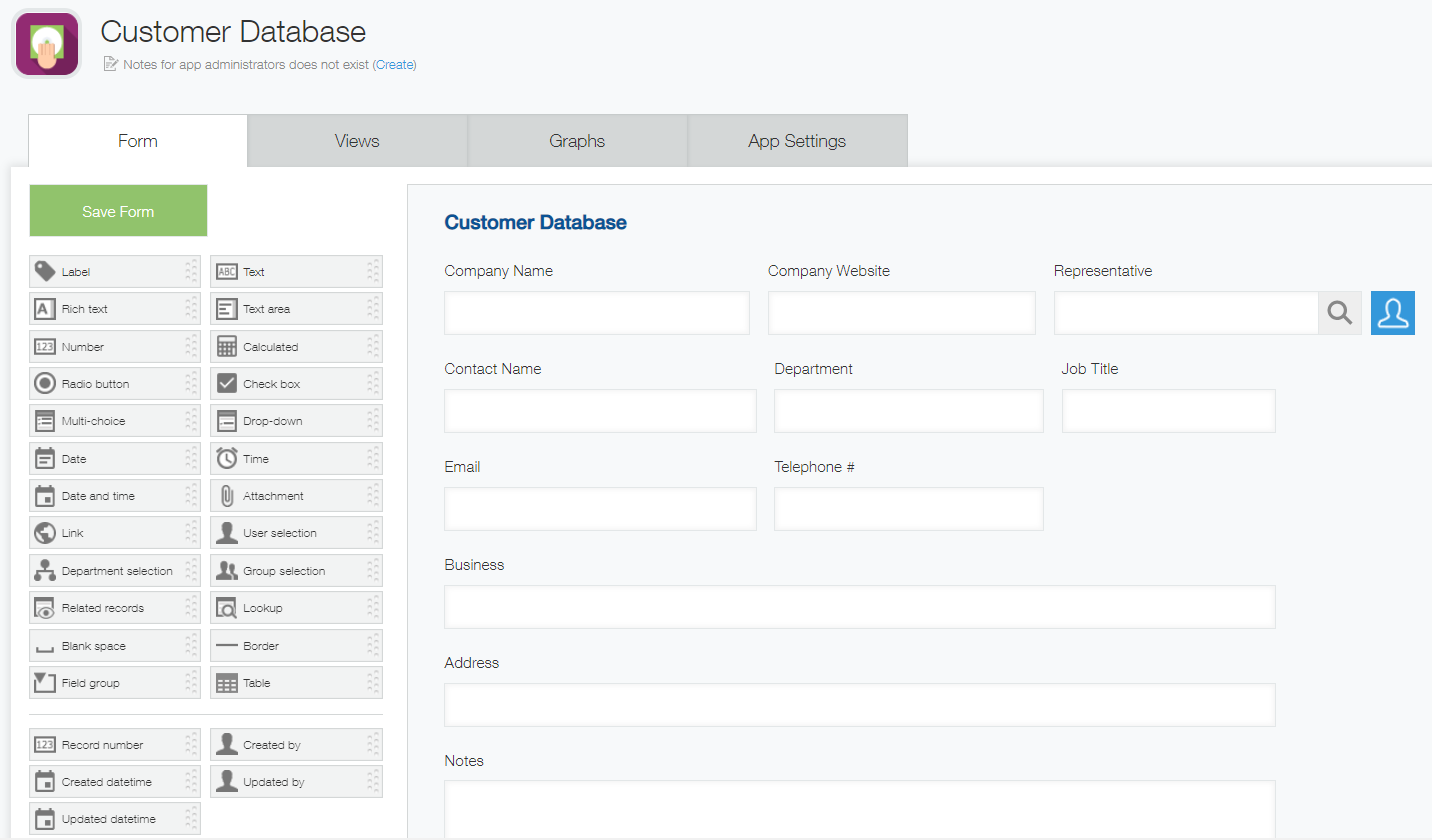Click the Company Name input field
Screen dimensions: 1432x840
pyautogui.click(x=596, y=313)
